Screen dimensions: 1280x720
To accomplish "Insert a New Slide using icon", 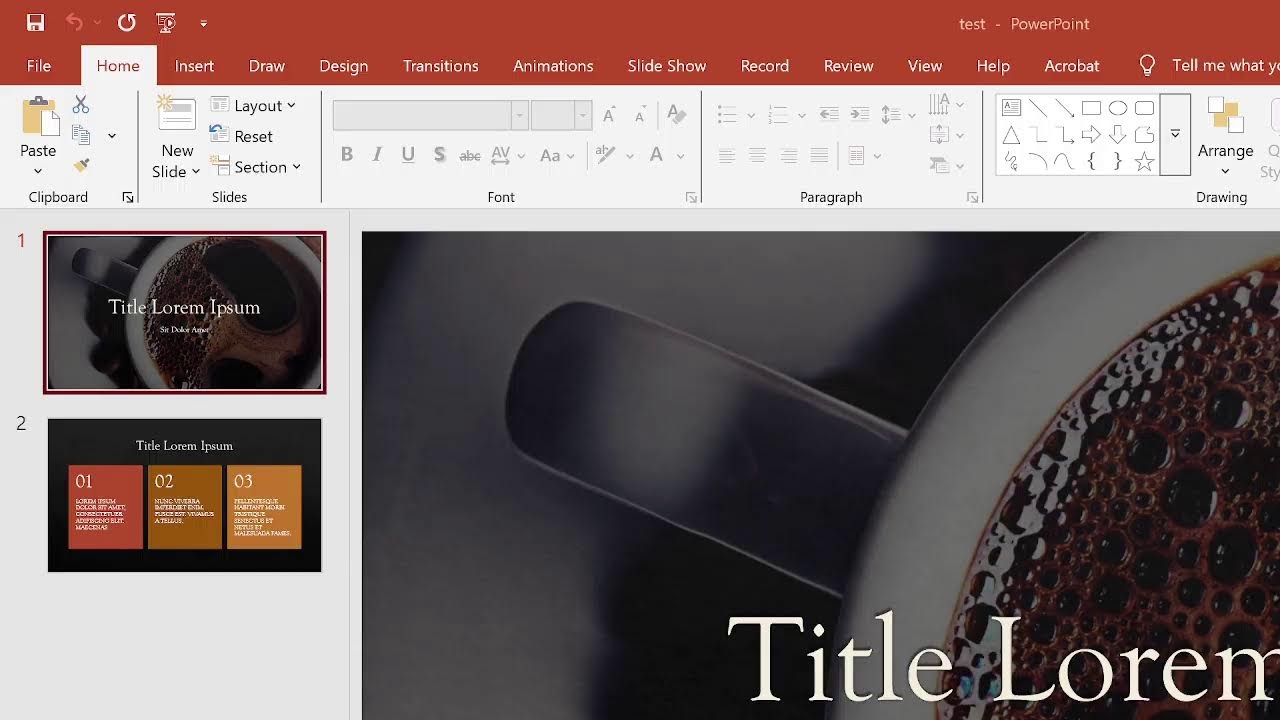I will [x=177, y=114].
